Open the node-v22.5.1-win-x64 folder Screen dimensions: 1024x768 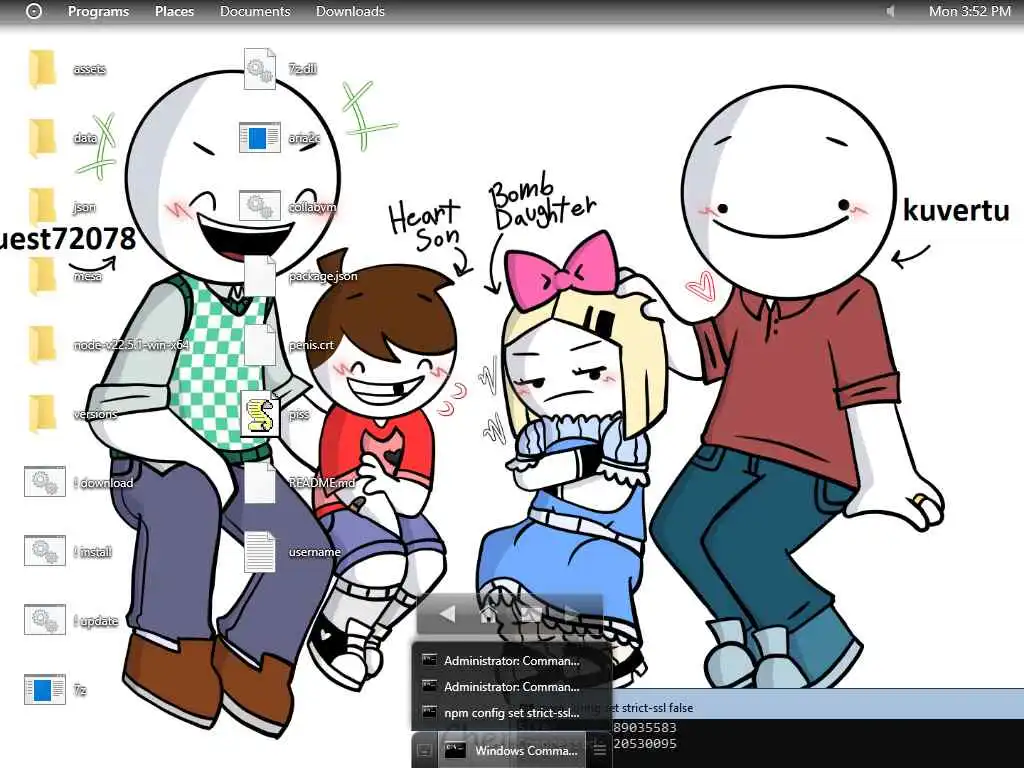pyautogui.click(x=42, y=344)
